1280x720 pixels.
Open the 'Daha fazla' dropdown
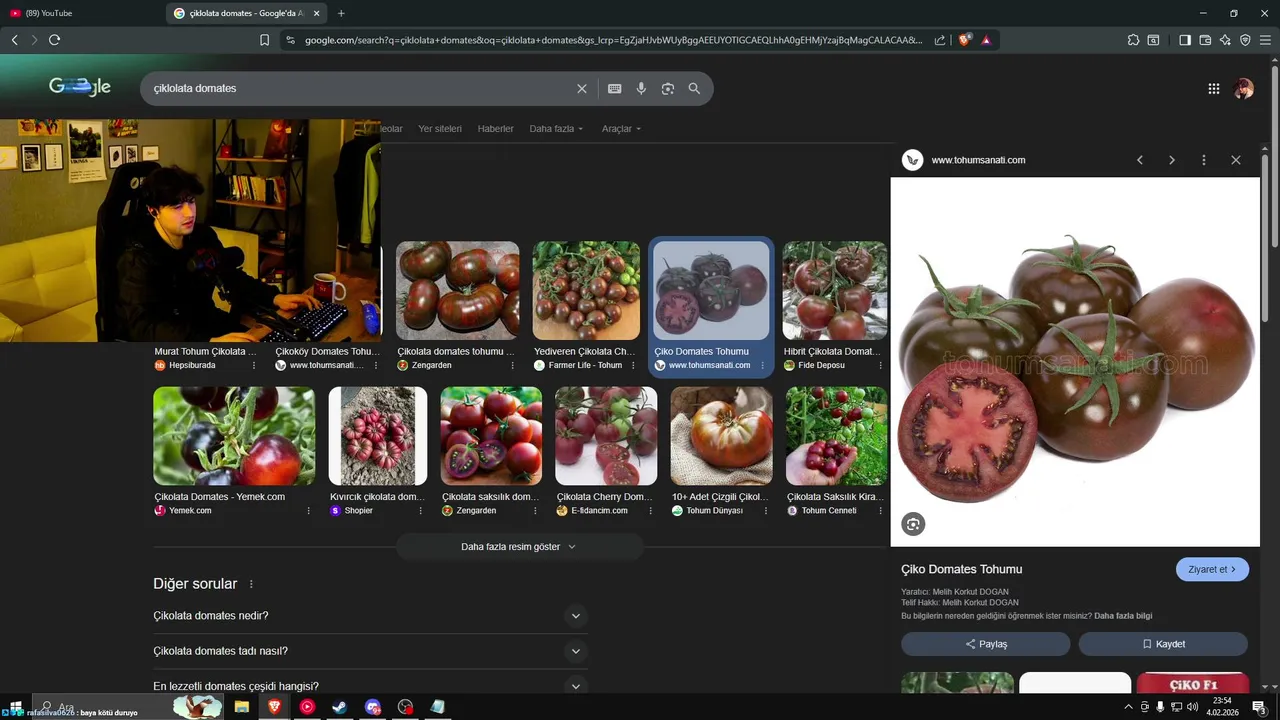(x=556, y=129)
